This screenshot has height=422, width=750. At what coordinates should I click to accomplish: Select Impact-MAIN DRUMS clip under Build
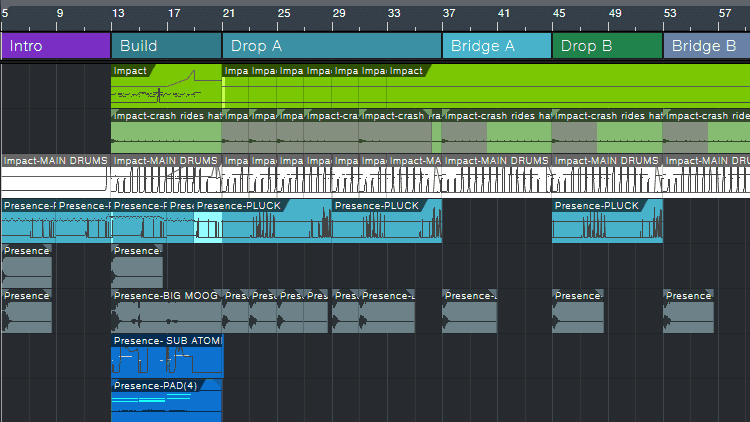(166, 176)
